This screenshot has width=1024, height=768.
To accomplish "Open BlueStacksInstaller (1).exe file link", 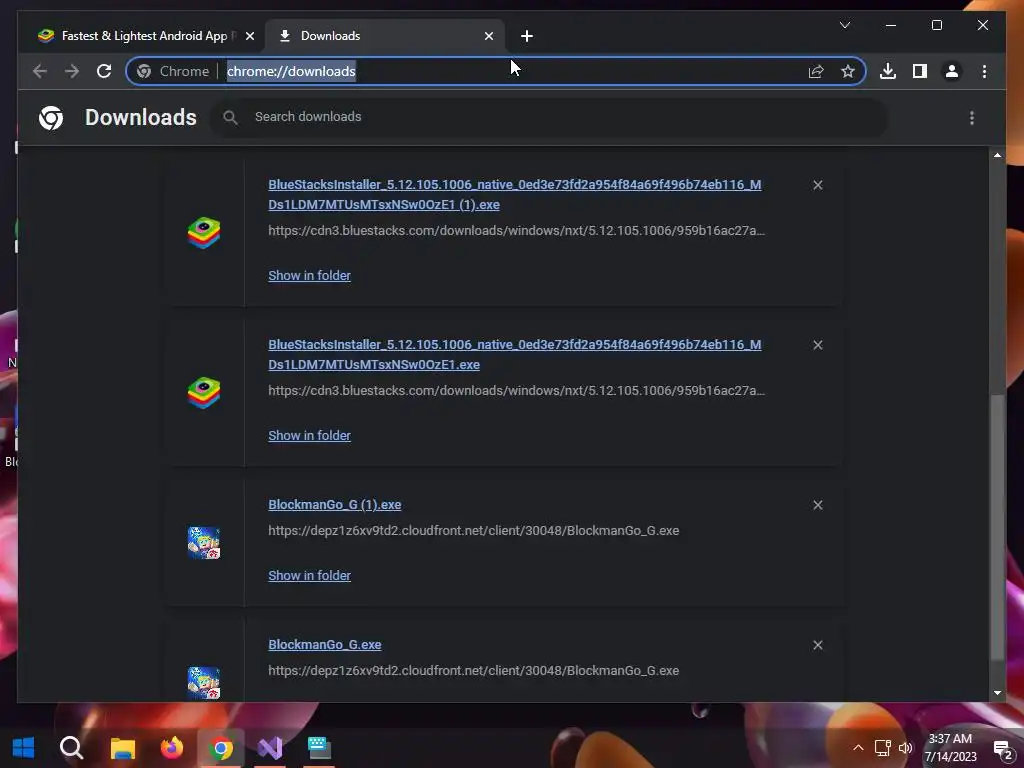I will (x=515, y=195).
